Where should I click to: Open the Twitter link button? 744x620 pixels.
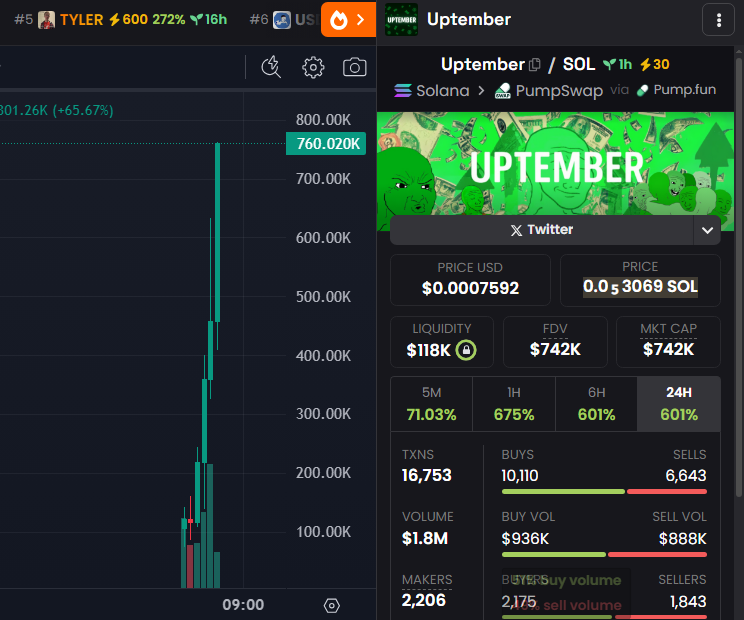(542, 230)
